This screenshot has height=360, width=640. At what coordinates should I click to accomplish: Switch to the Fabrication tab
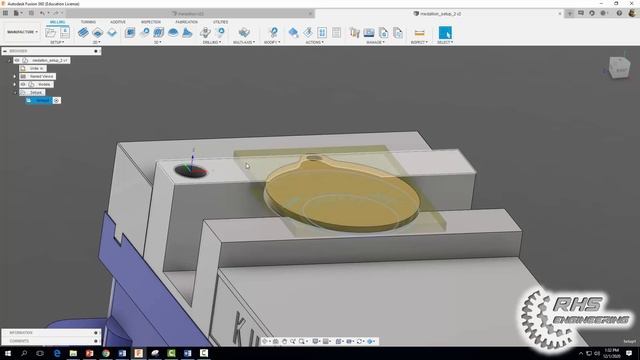pos(187,22)
